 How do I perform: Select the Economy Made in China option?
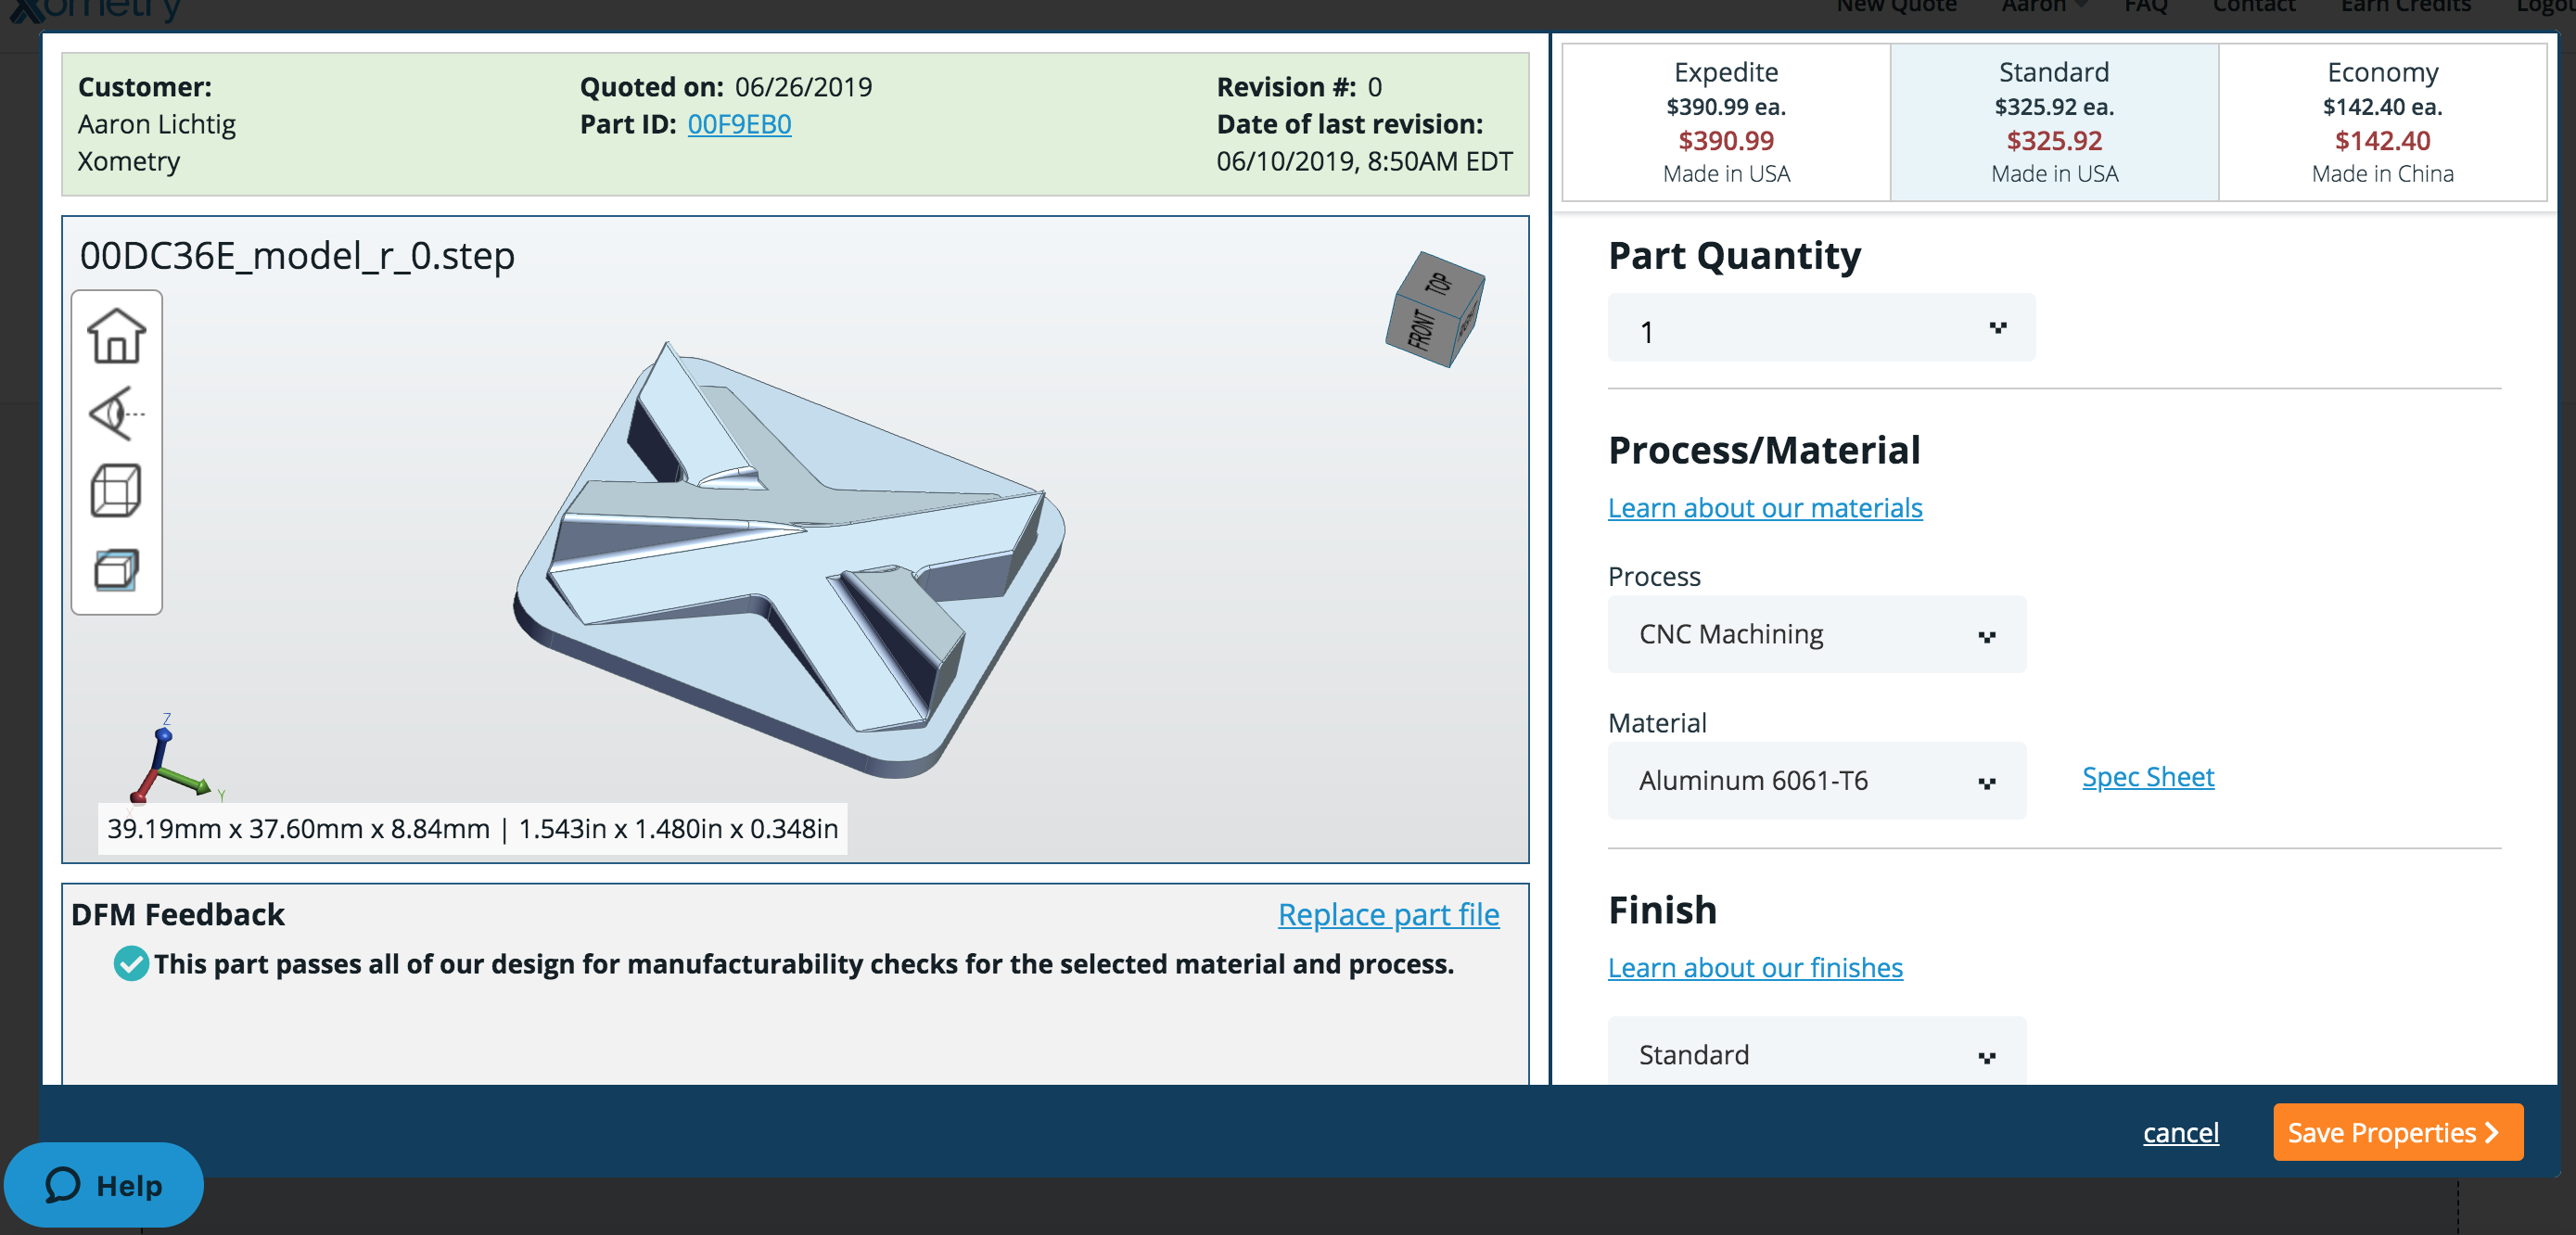click(x=2381, y=121)
